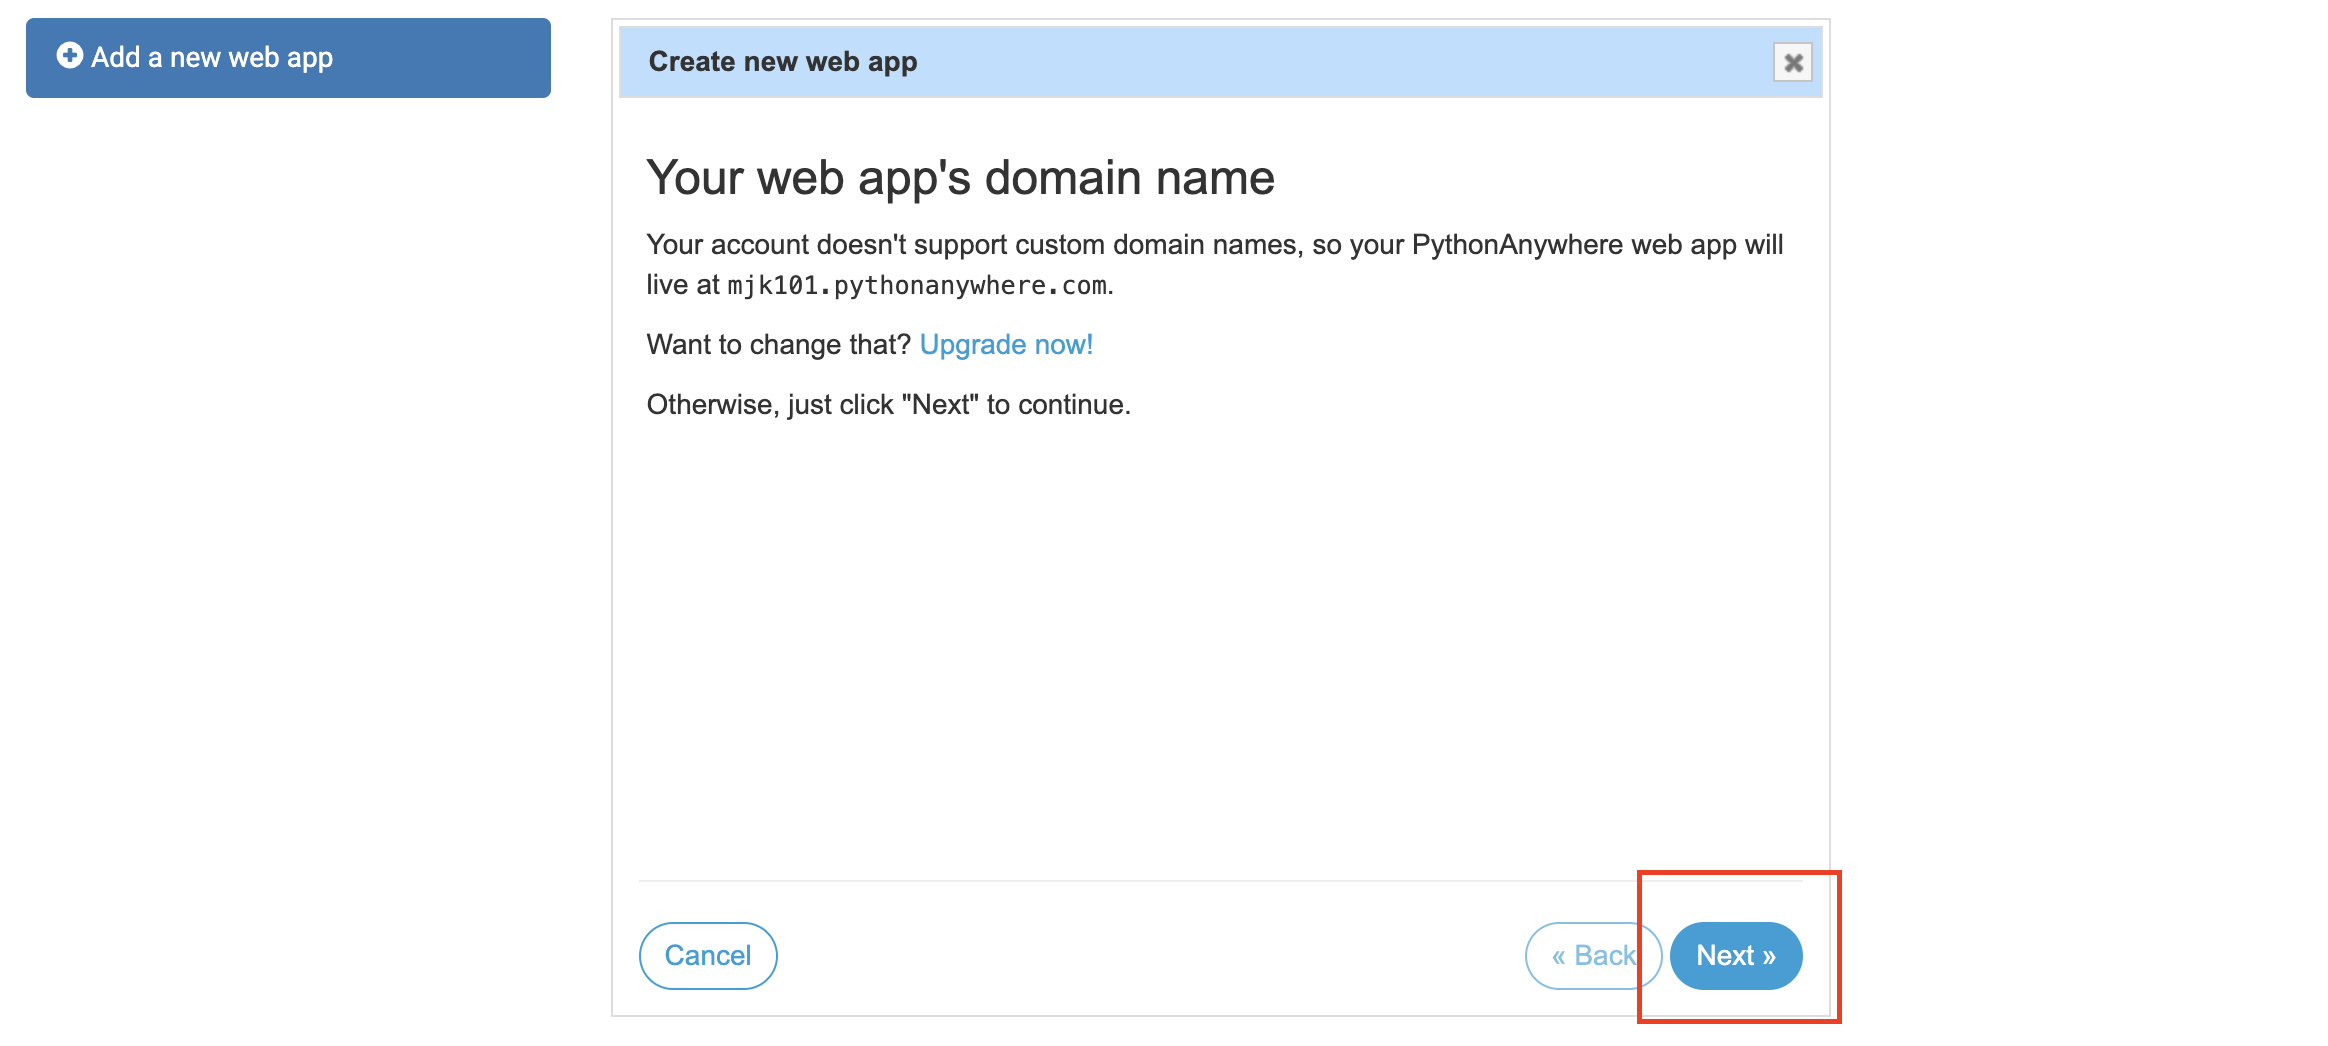The height and width of the screenshot is (1046, 2328).
Task: Go back with the « Back button
Action: coord(1593,956)
